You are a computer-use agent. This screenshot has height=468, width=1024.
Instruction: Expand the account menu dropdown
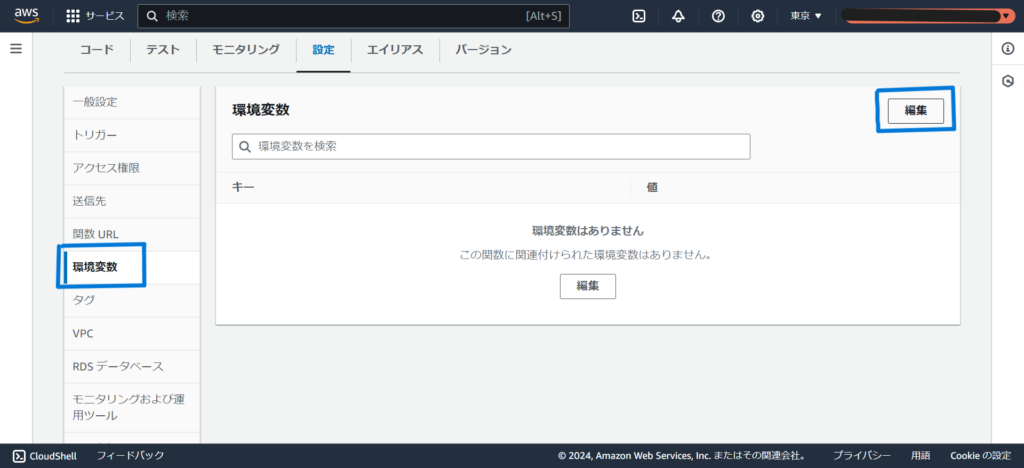[x=925, y=16]
